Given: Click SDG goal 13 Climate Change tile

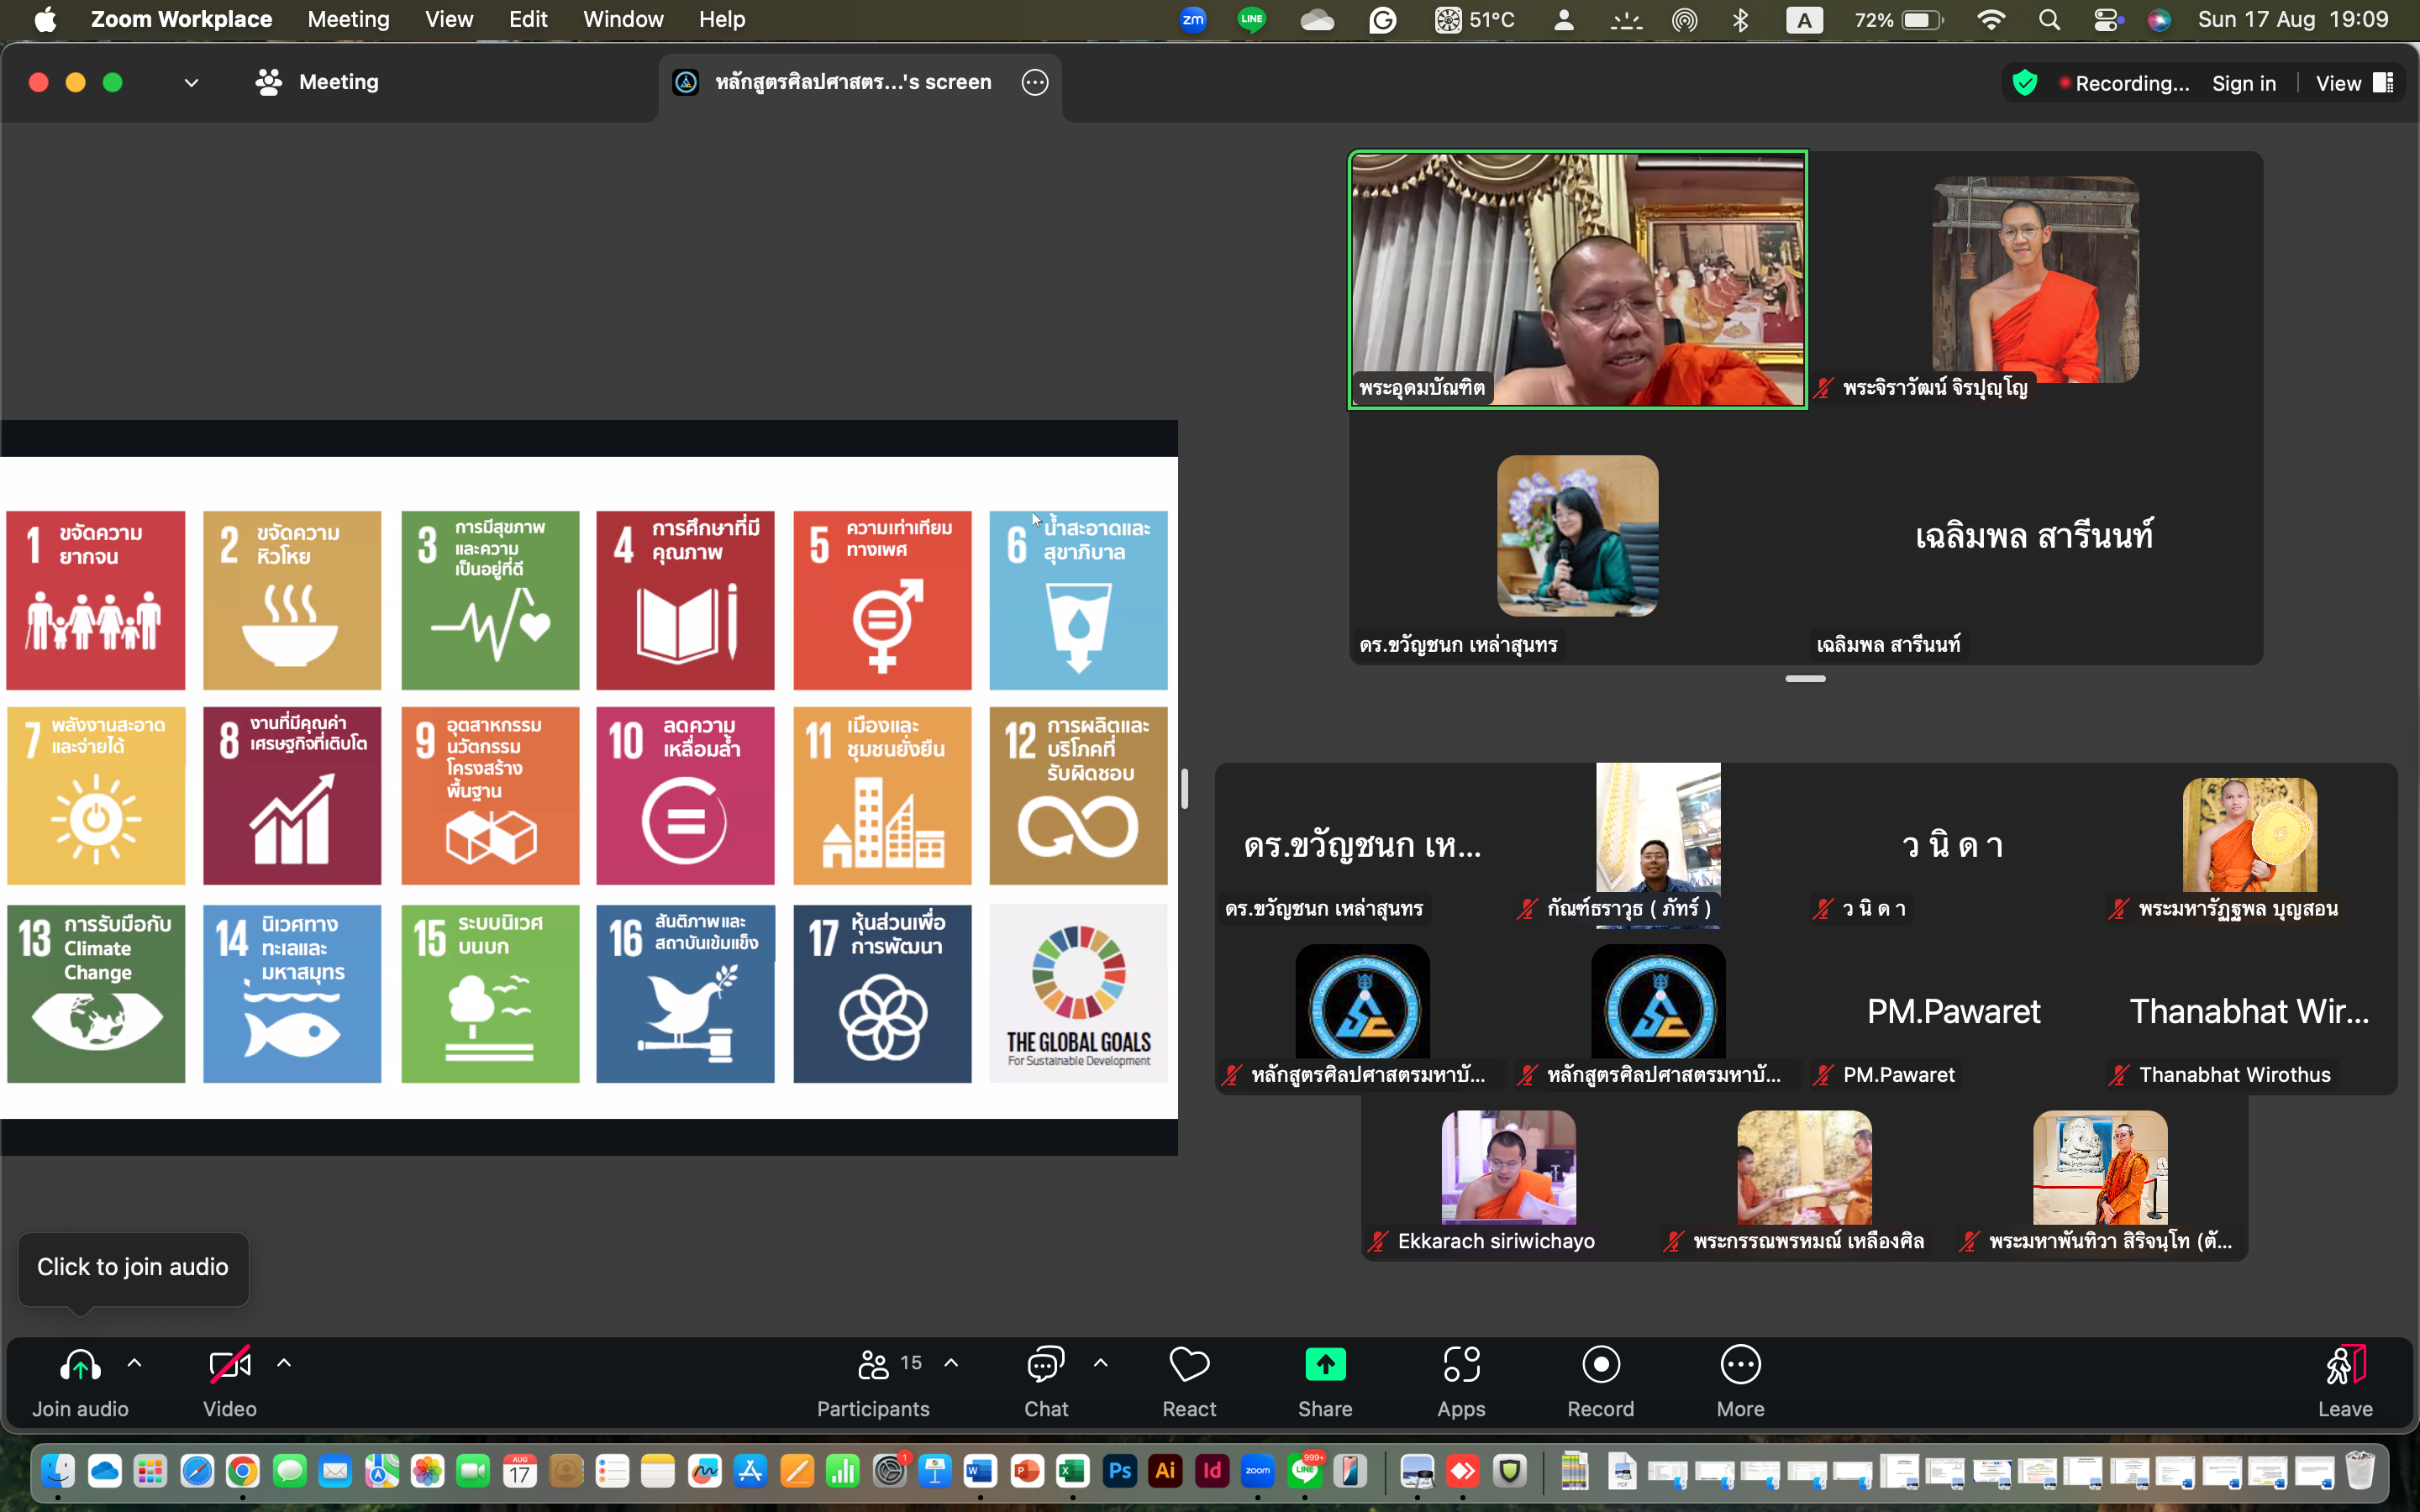Looking at the screenshot, I should (96, 994).
